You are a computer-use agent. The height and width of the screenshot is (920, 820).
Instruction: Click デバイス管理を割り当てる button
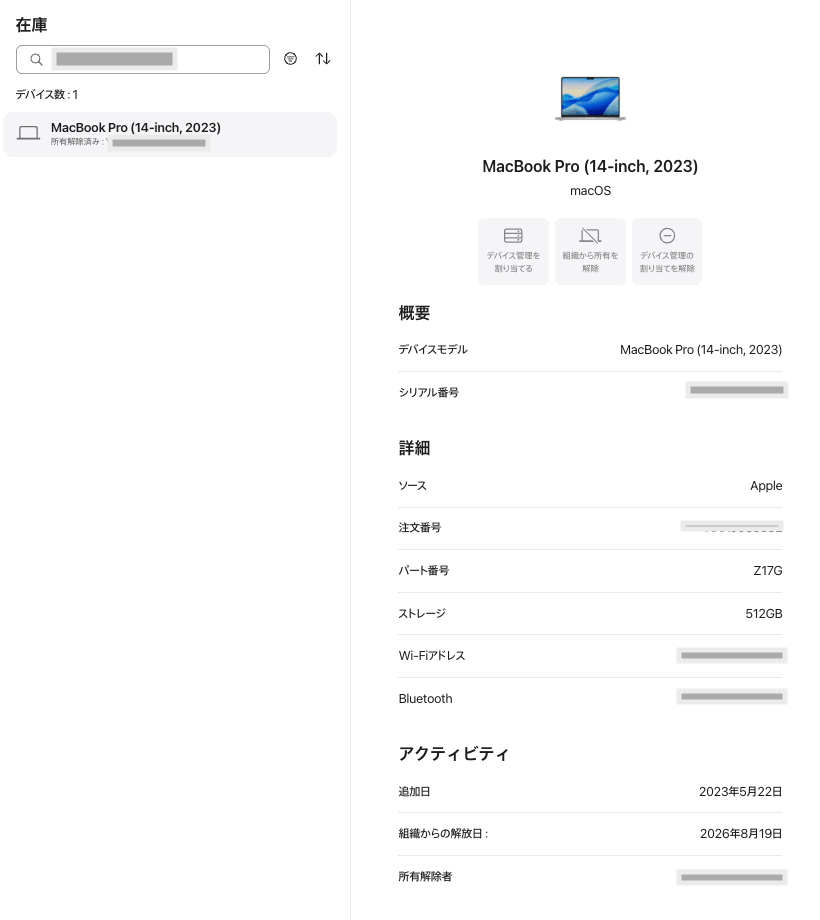[513, 251]
